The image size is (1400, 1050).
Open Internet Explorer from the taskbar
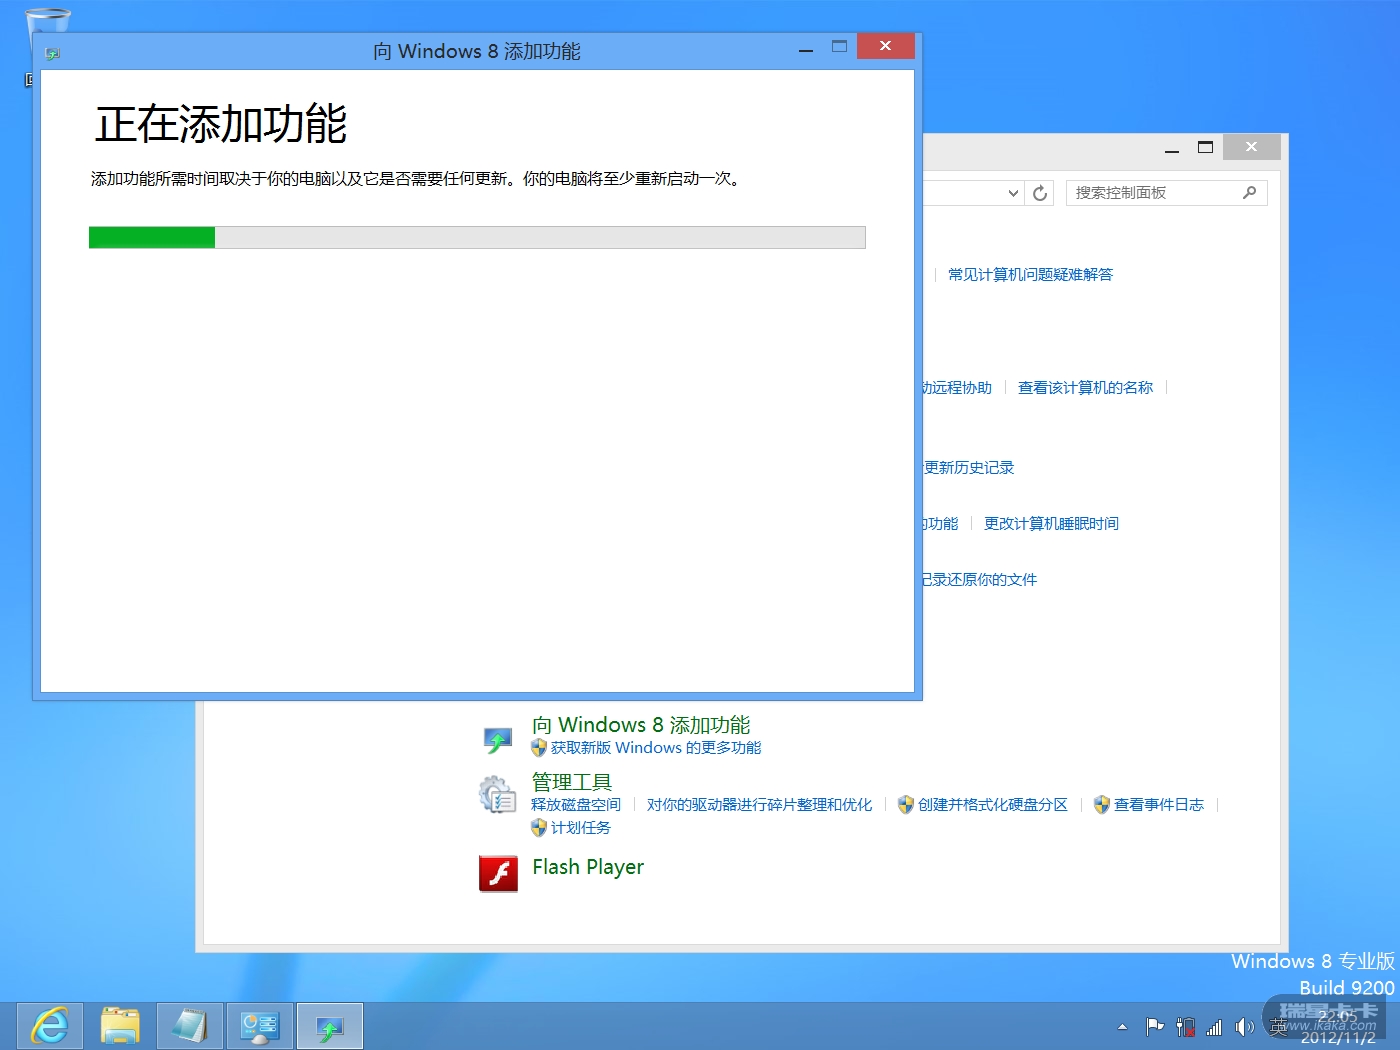50,1026
